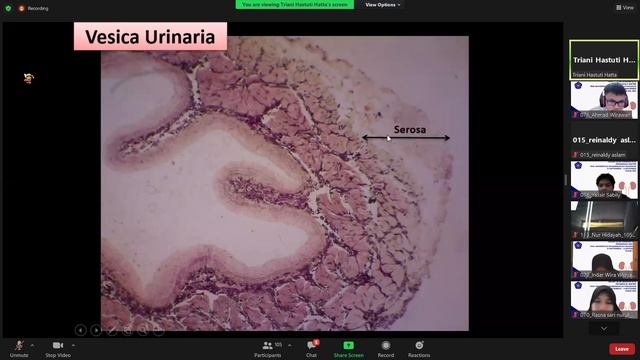Click the Record button
Screen dimensions: 640x360
pos(386,349)
